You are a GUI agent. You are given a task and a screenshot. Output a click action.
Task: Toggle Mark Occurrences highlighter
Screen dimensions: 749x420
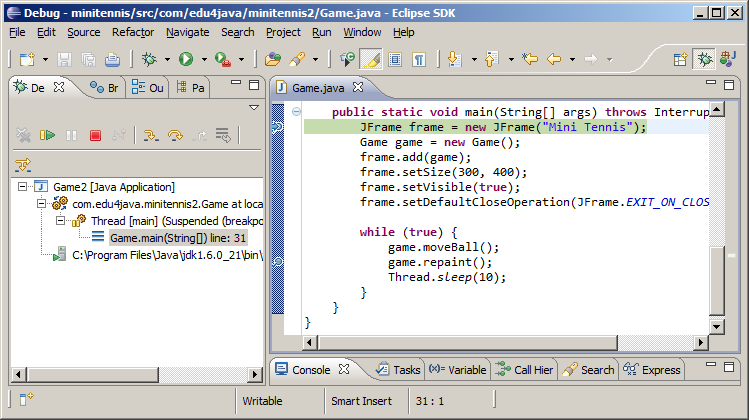[371, 59]
